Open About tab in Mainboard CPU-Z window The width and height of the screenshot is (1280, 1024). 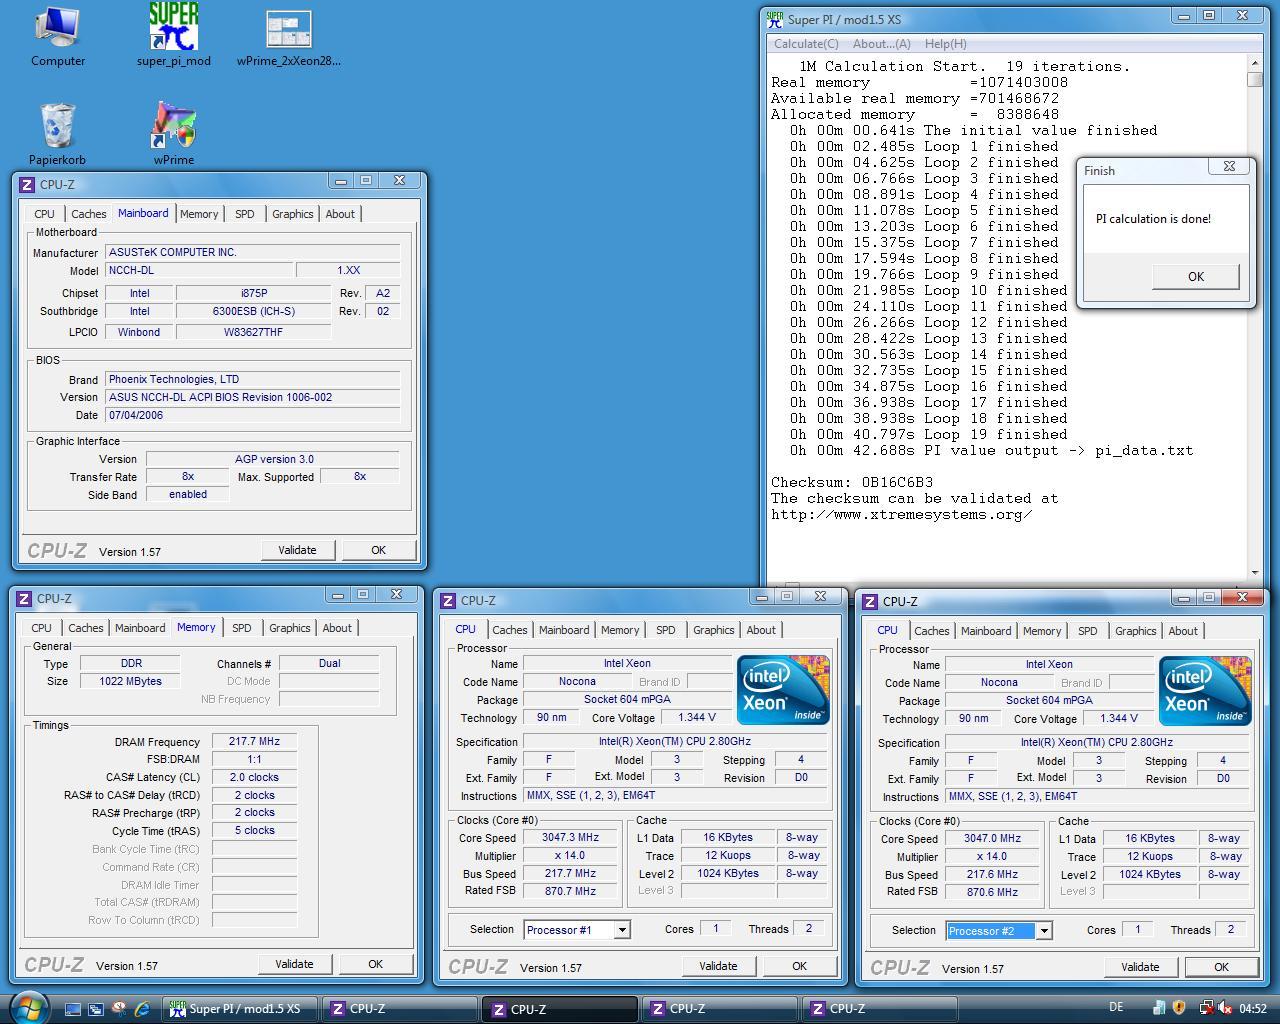[x=340, y=214]
